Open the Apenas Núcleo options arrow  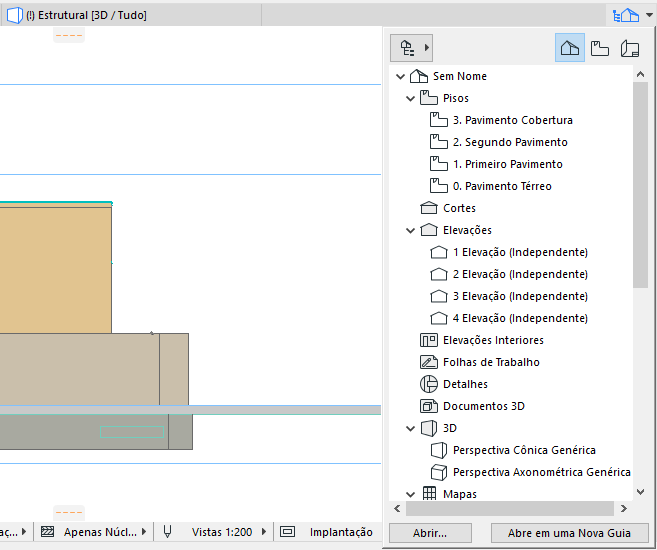144,532
